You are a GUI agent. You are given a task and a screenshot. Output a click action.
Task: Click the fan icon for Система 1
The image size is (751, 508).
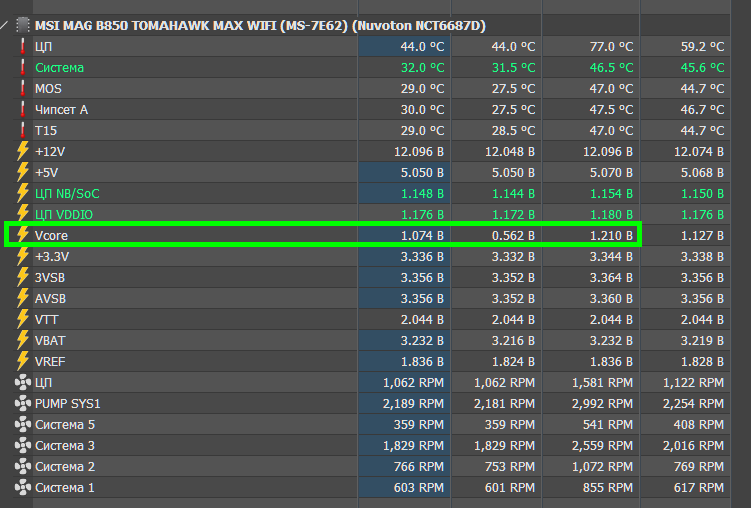point(22,487)
